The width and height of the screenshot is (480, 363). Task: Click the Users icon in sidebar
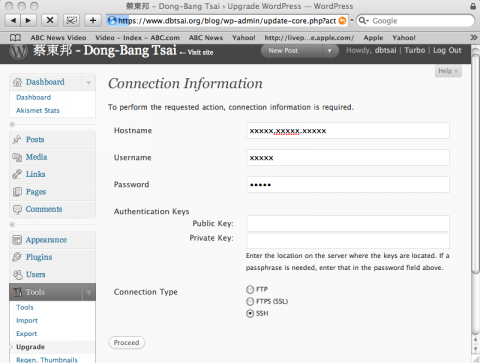pos(17,275)
